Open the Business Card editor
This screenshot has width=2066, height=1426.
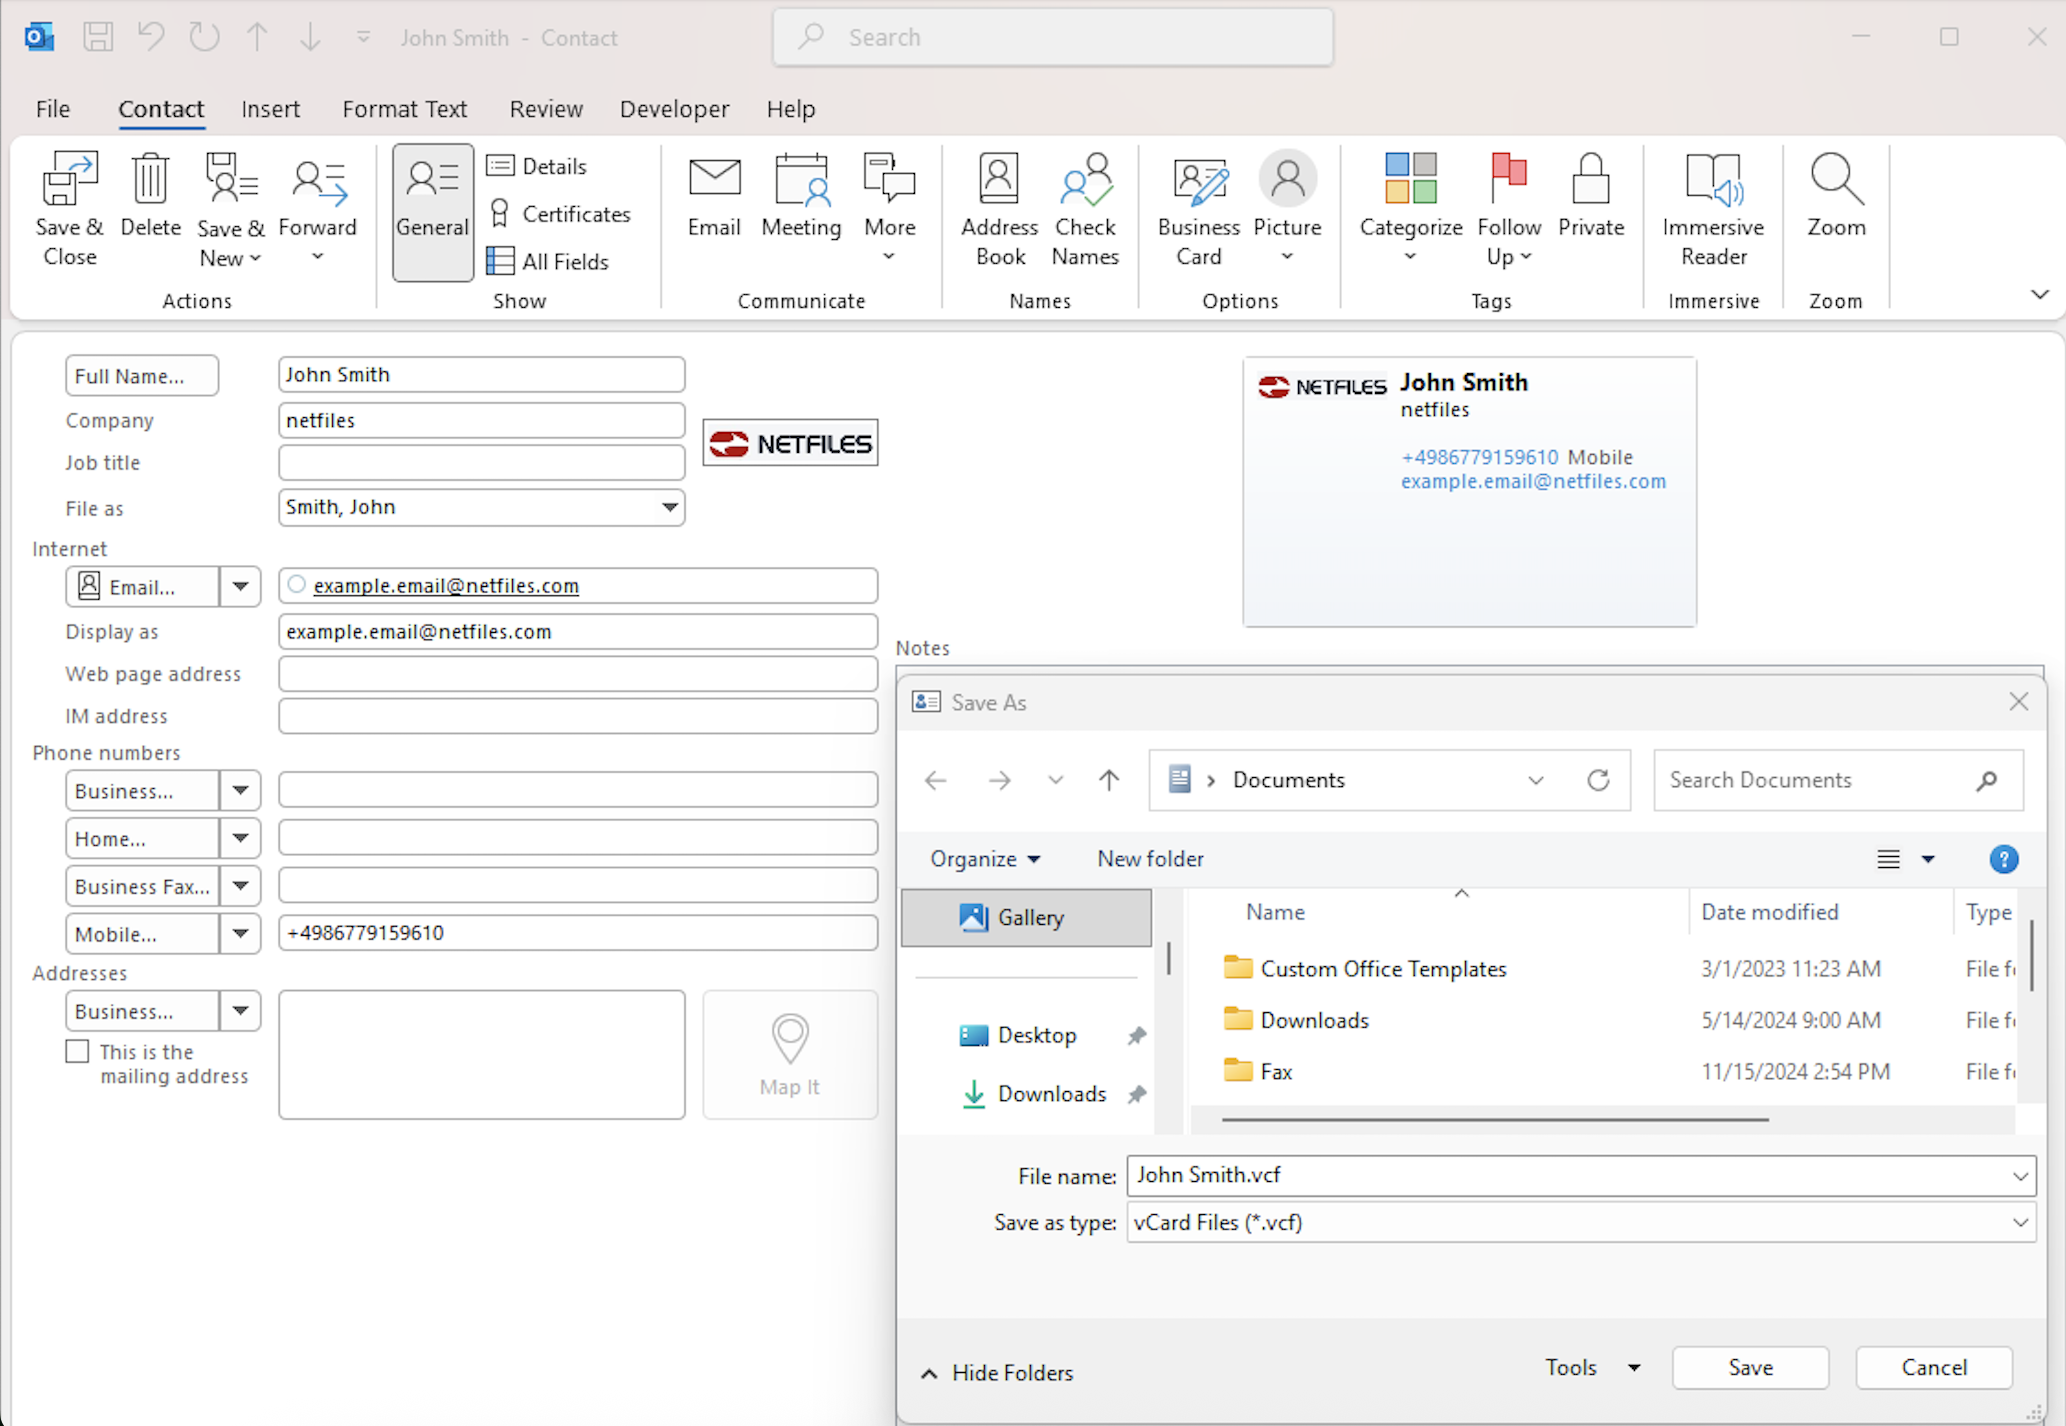click(1198, 180)
